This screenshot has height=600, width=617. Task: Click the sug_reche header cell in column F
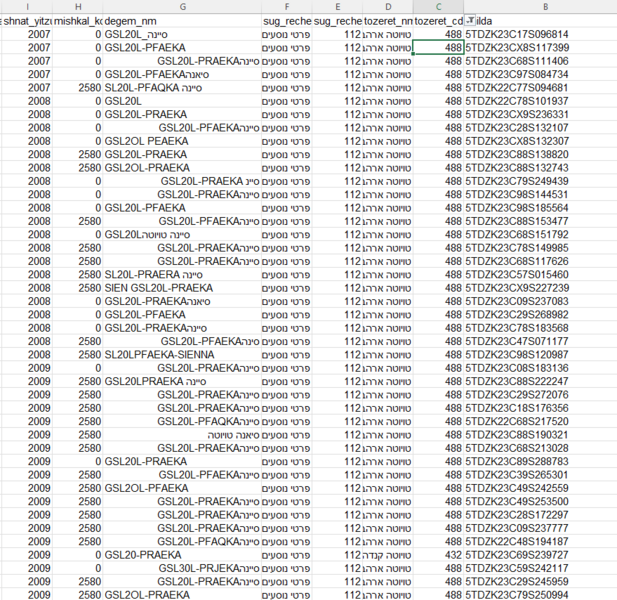pos(287,21)
